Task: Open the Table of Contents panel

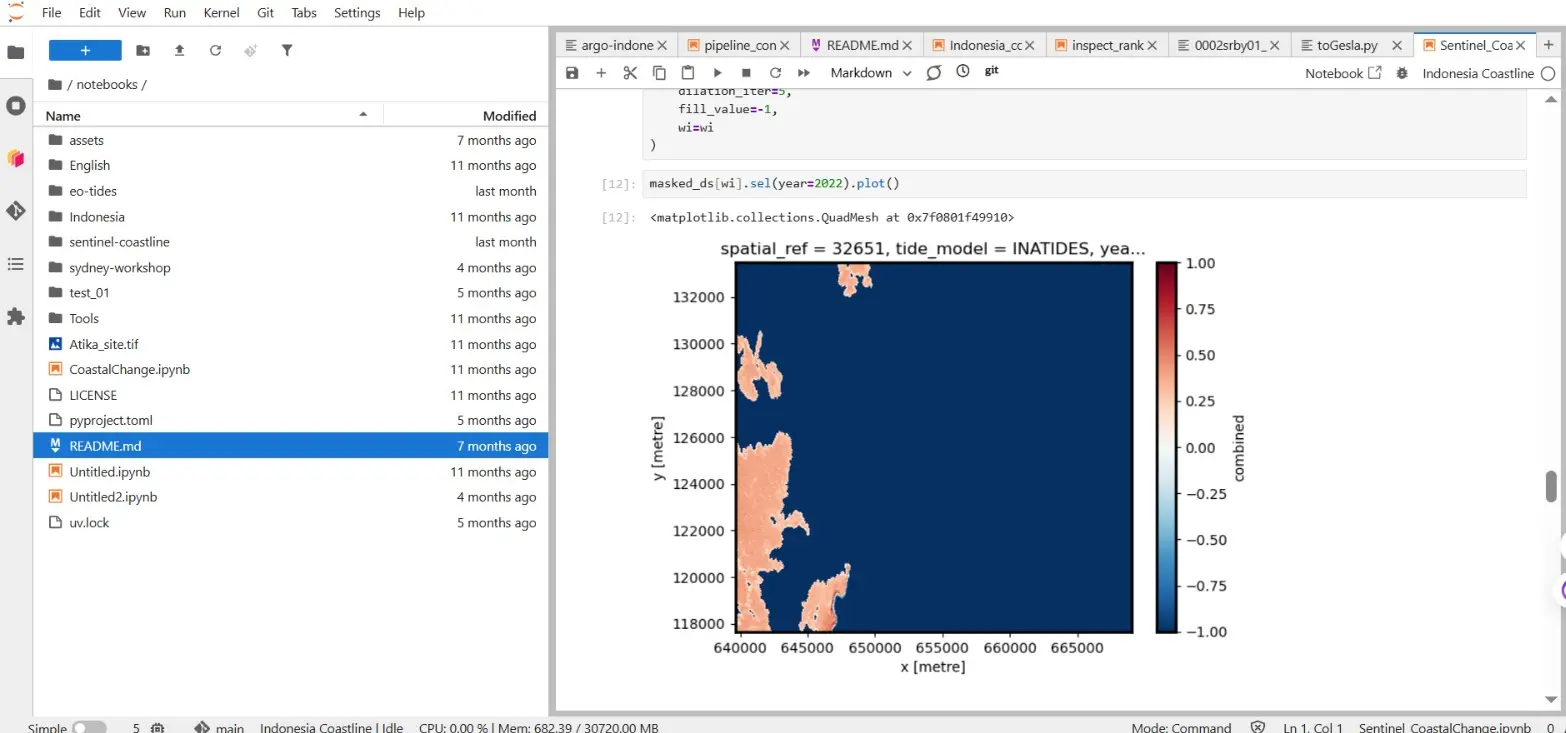Action: pyautogui.click(x=16, y=264)
